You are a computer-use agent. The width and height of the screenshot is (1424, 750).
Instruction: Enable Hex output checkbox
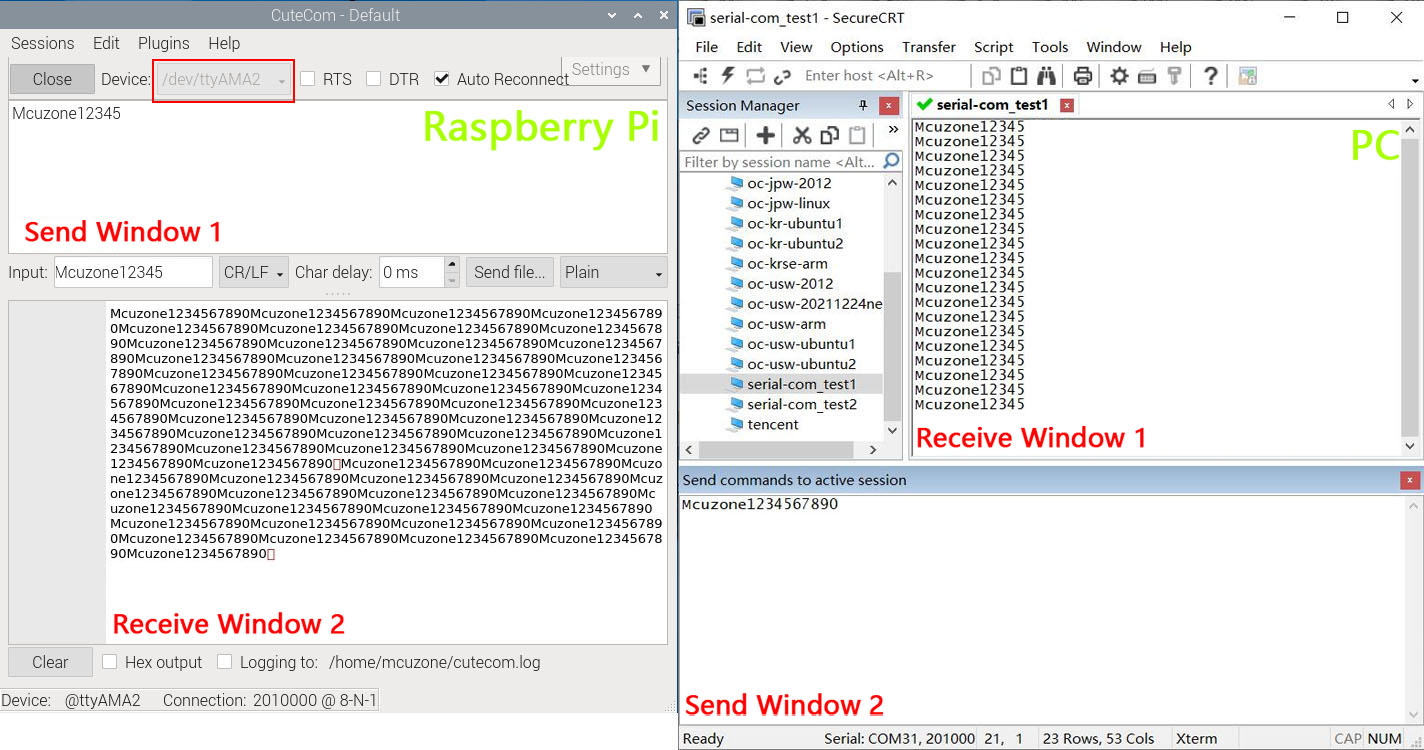click(110, 662)
